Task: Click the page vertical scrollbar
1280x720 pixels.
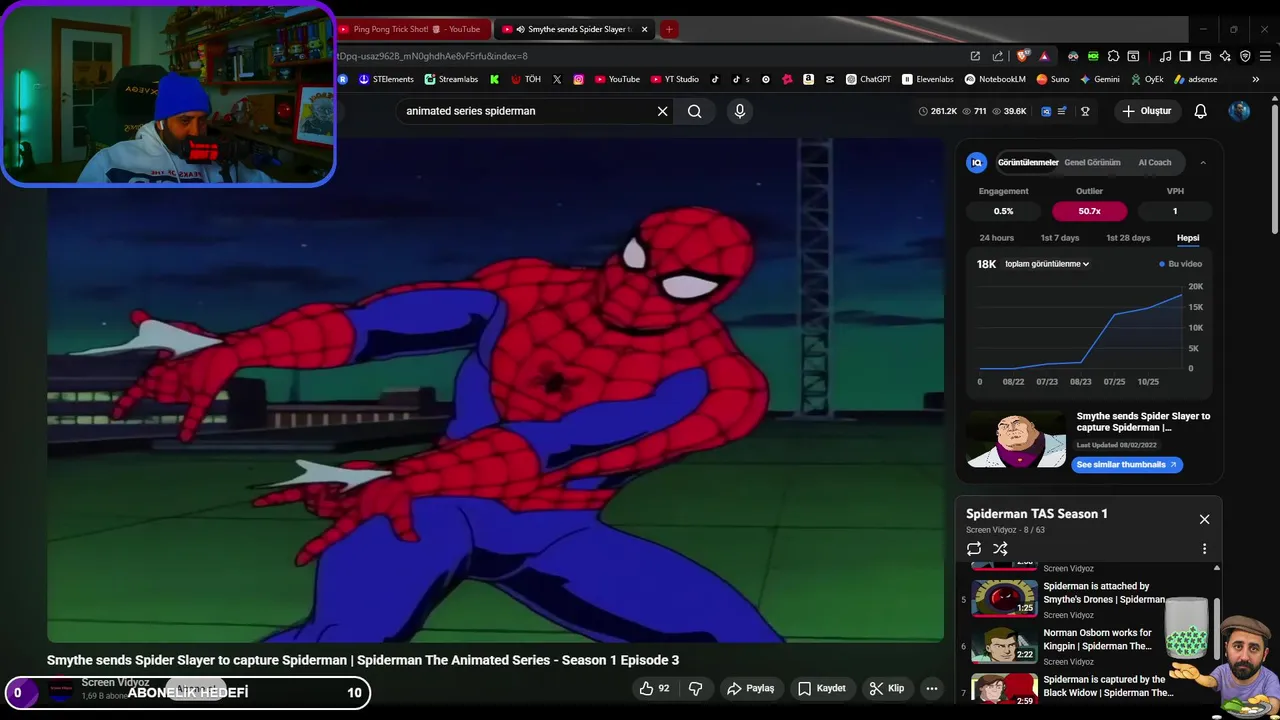Action: 1274,170
